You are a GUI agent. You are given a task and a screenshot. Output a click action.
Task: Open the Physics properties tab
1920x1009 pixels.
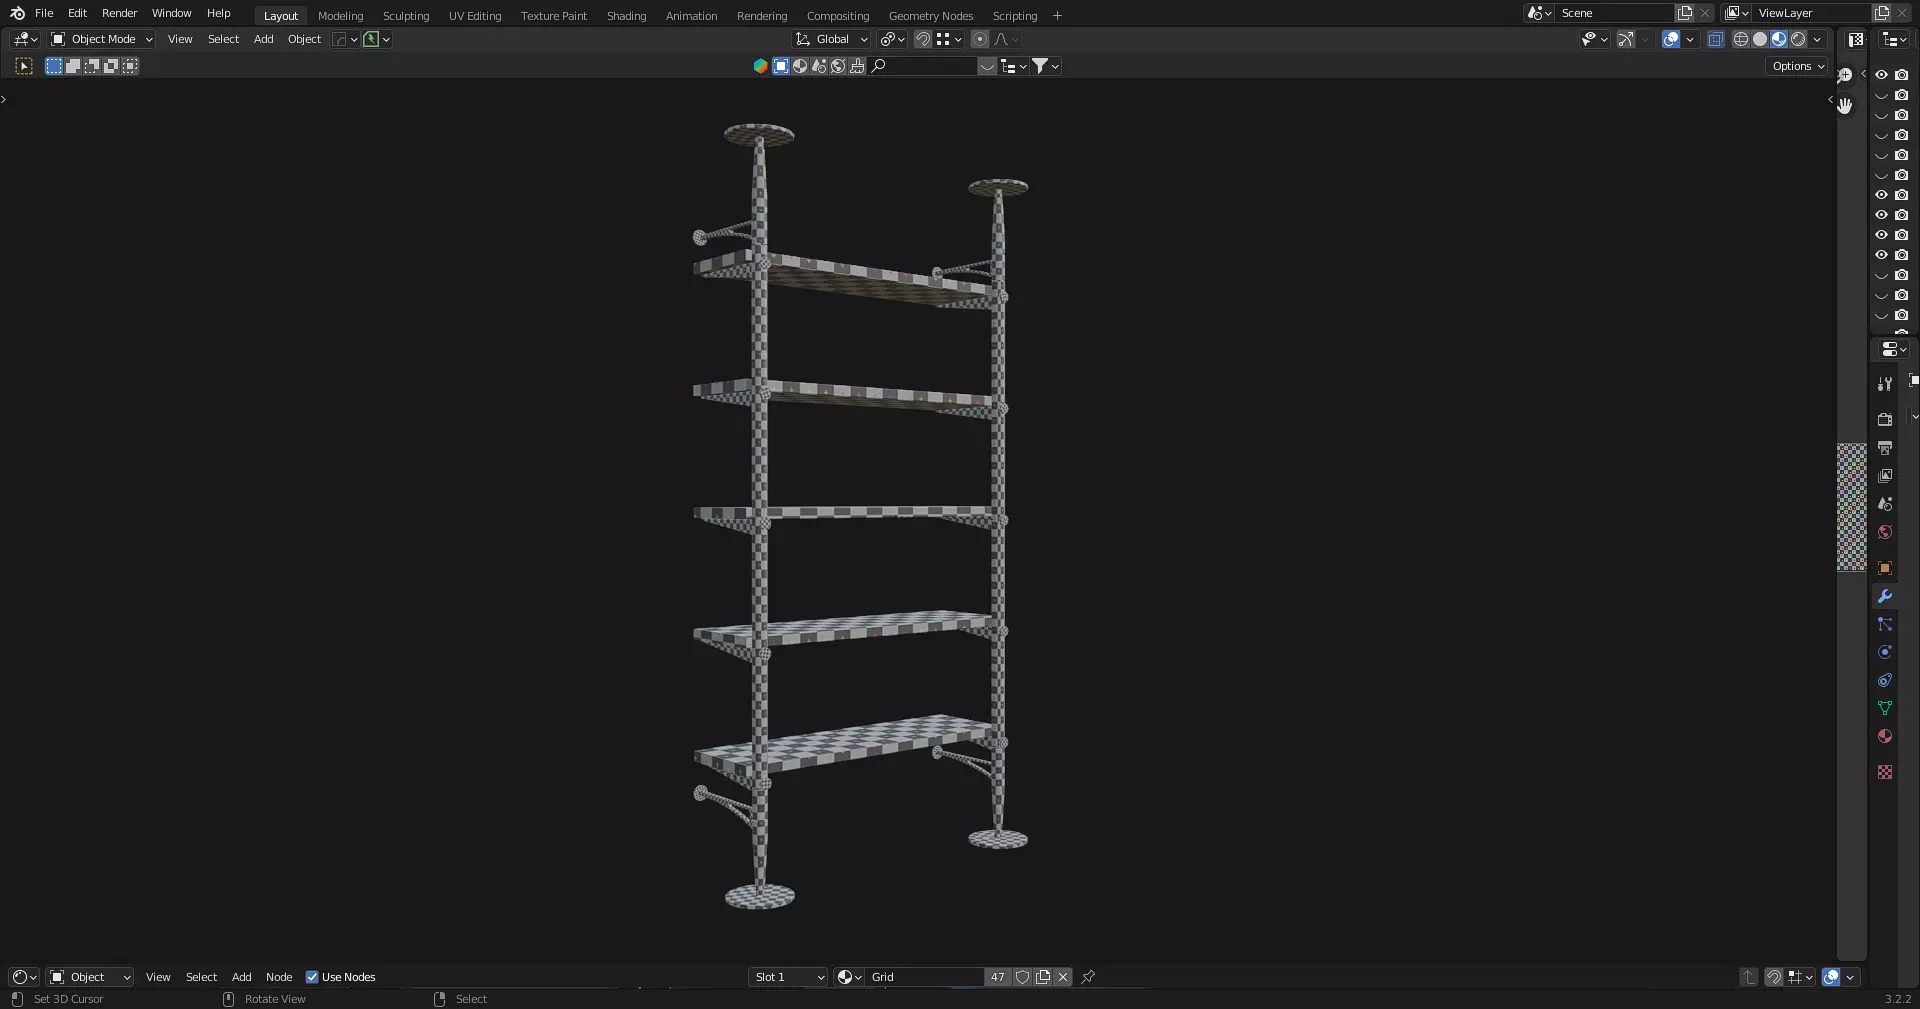coord(1885,652)
